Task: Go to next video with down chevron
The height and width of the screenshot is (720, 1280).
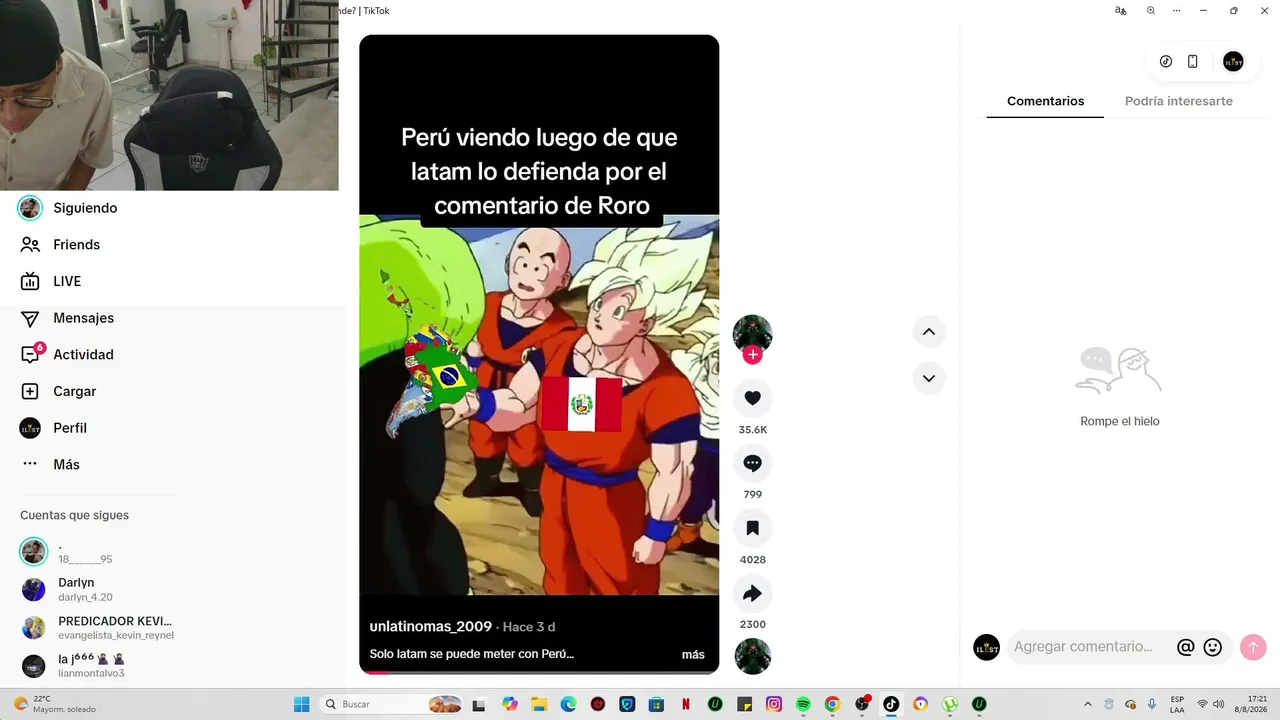Action: [929, 378]
